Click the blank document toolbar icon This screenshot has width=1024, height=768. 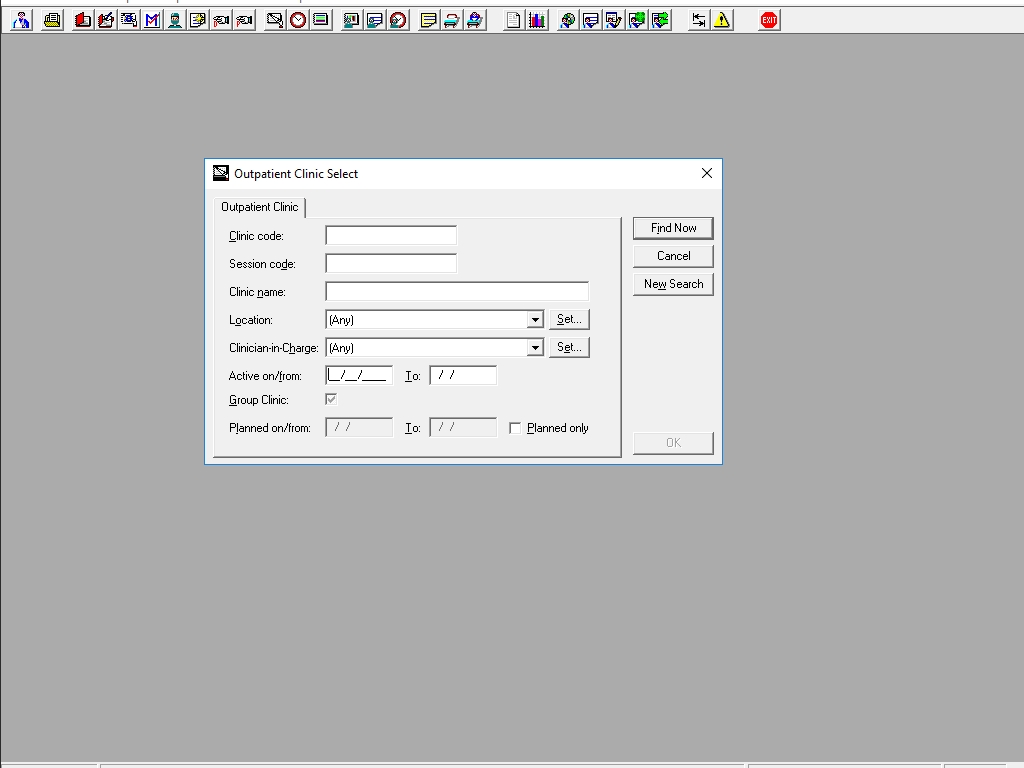click(513, 20)
